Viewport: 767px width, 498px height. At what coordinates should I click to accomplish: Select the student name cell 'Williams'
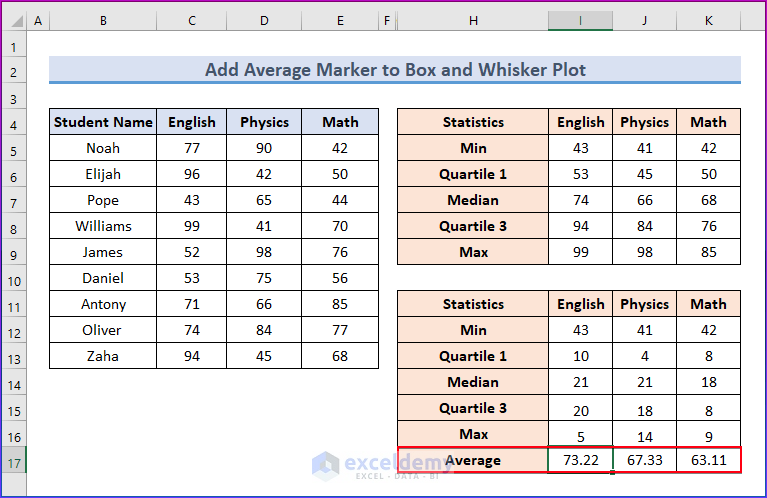(x=103, y=226)
